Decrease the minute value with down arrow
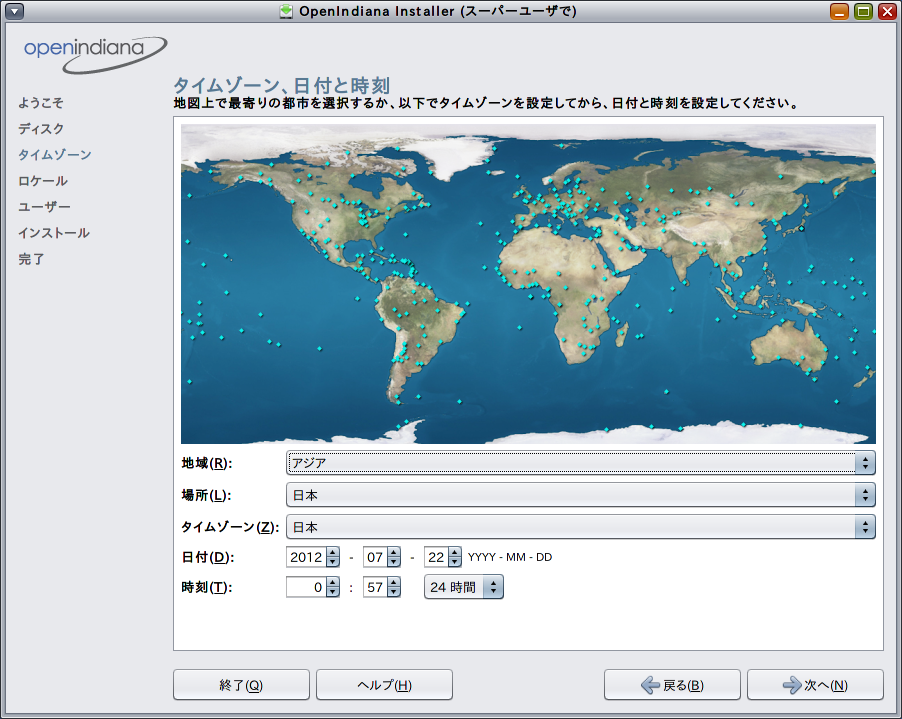This screenshot has height=719, width=902. point(393,593)
